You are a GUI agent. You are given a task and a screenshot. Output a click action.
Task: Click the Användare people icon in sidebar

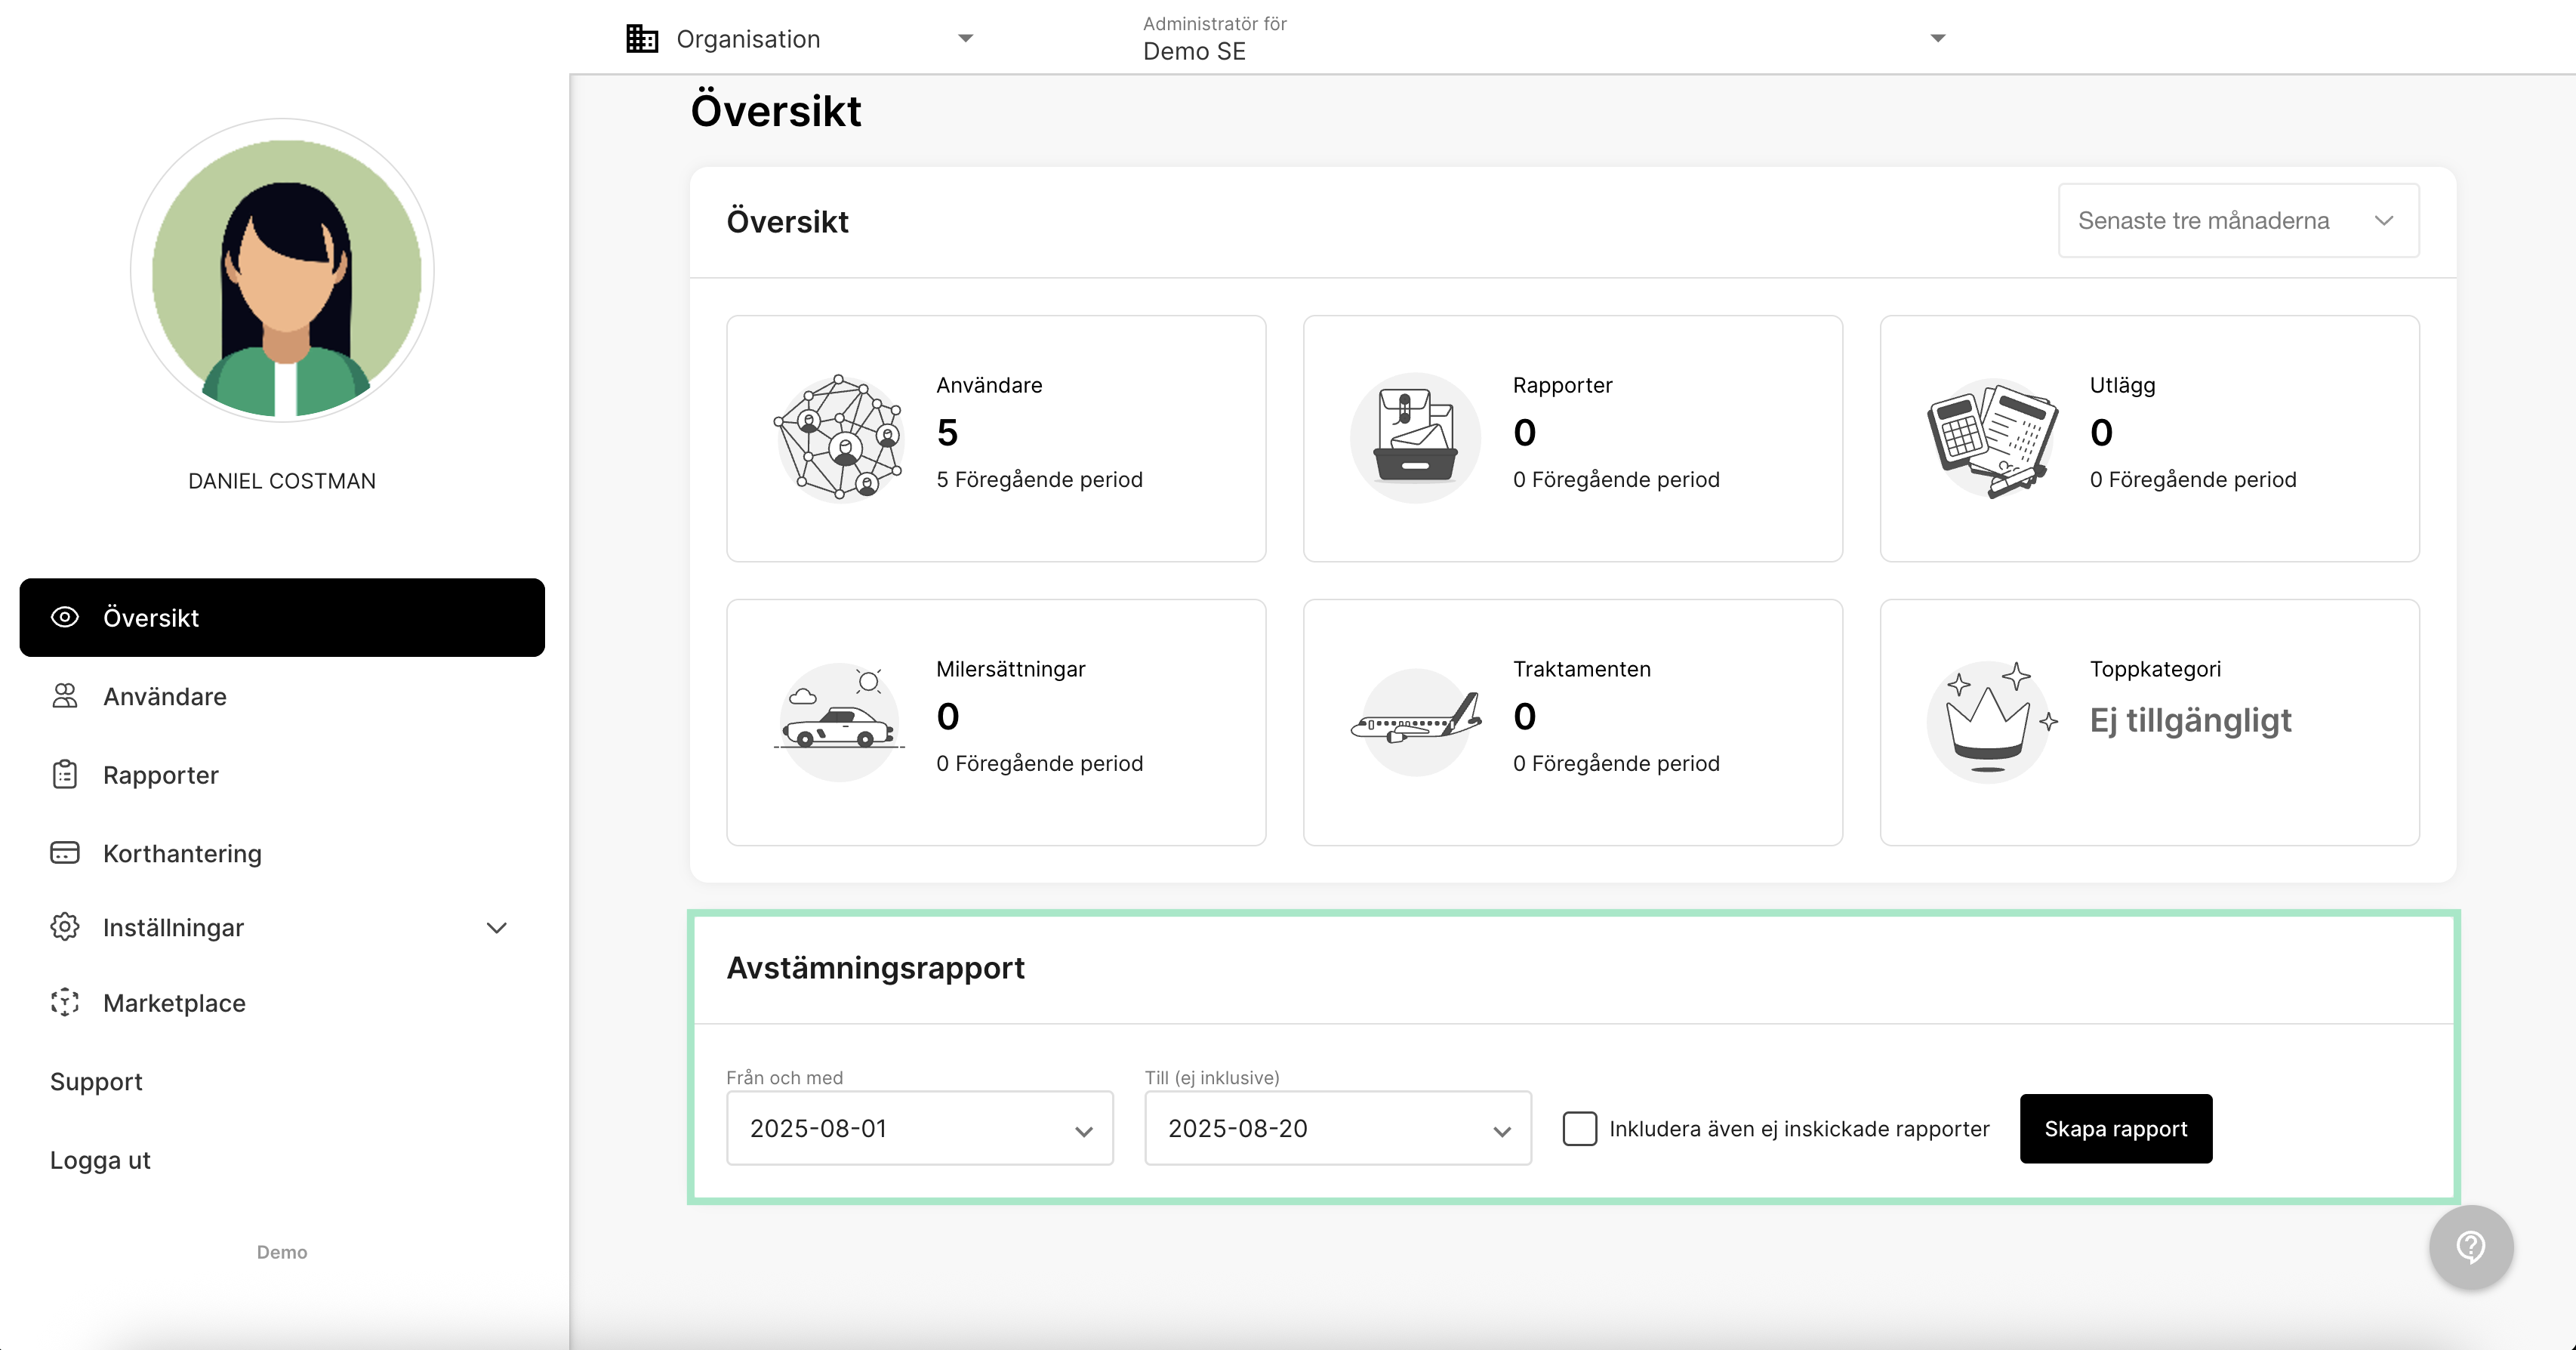(65, 696)
